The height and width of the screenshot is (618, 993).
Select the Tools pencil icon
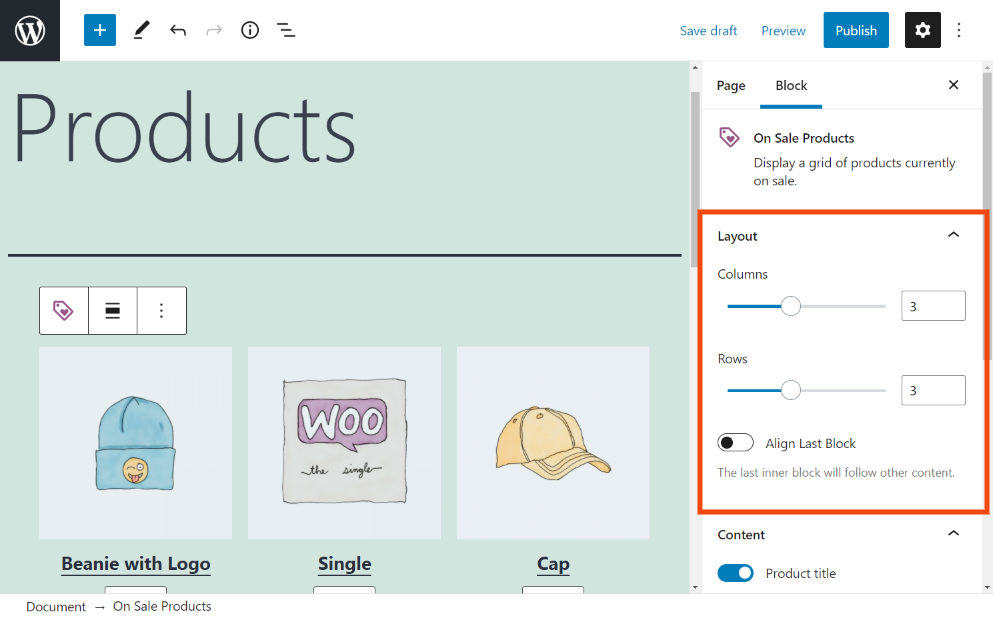(140, 30)
